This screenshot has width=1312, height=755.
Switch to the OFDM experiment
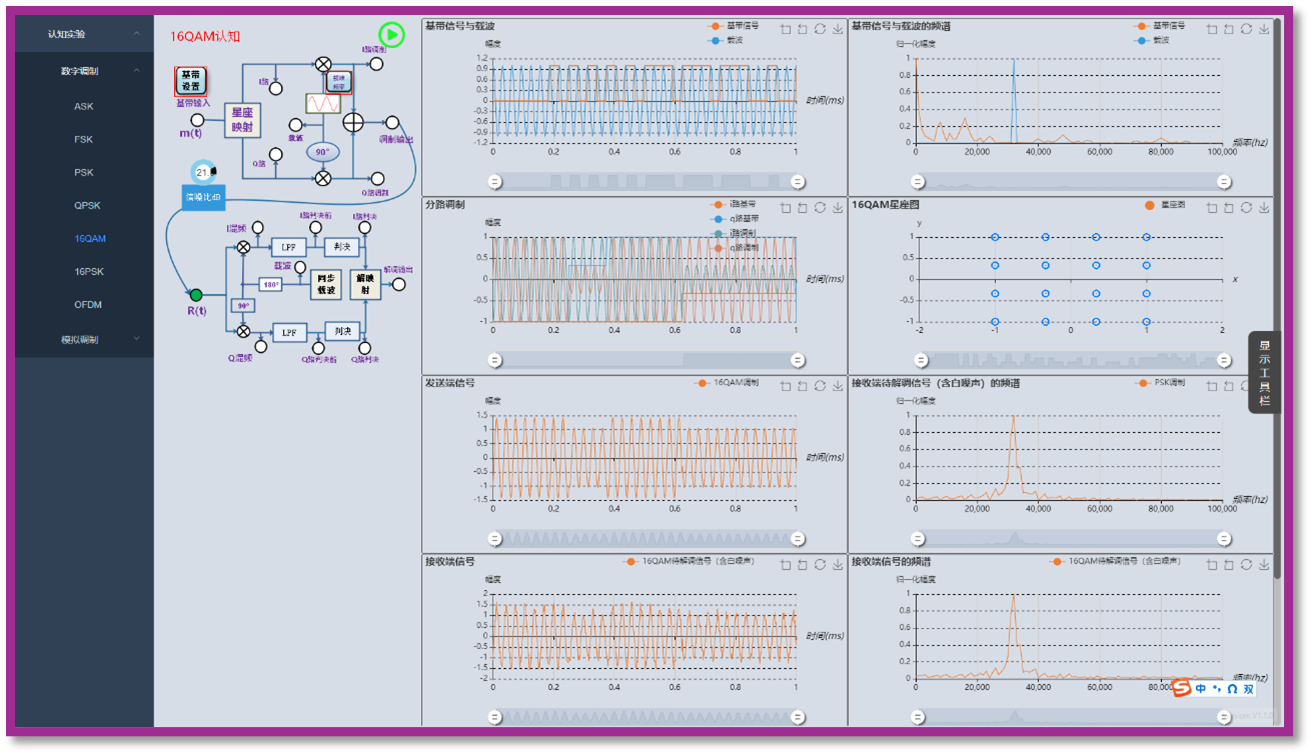pos(88,304)
